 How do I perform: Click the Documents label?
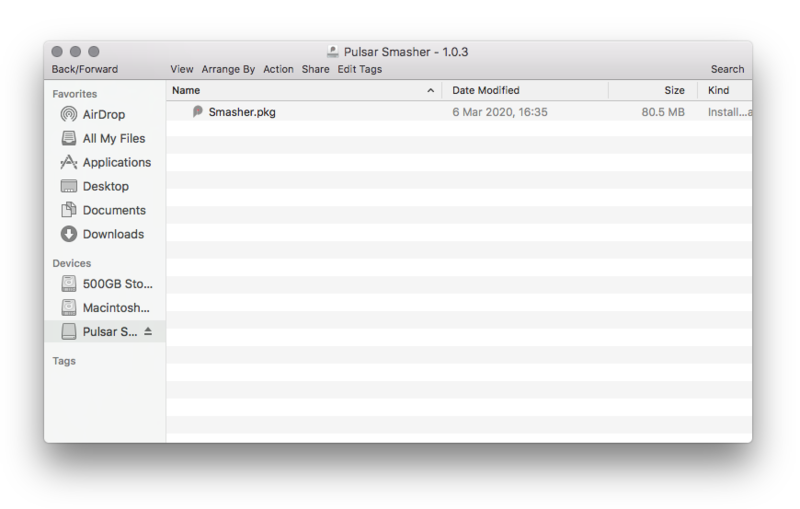point(114,210)
